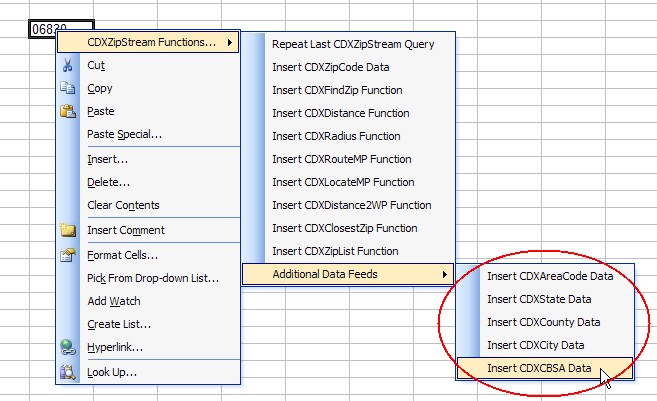Choose Pick From Drop-down List
This screenshot has width=657, height=401.
coord(153,278)
